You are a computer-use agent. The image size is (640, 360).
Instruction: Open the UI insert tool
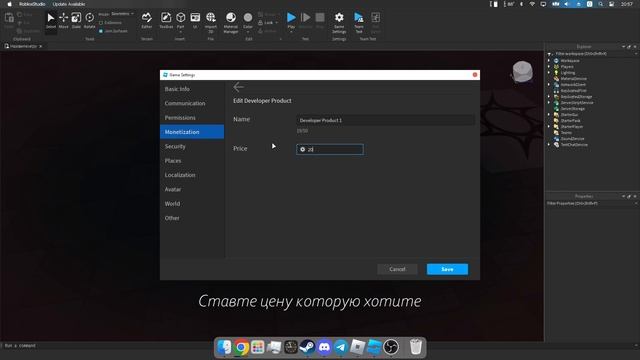(x=195, y=20)
